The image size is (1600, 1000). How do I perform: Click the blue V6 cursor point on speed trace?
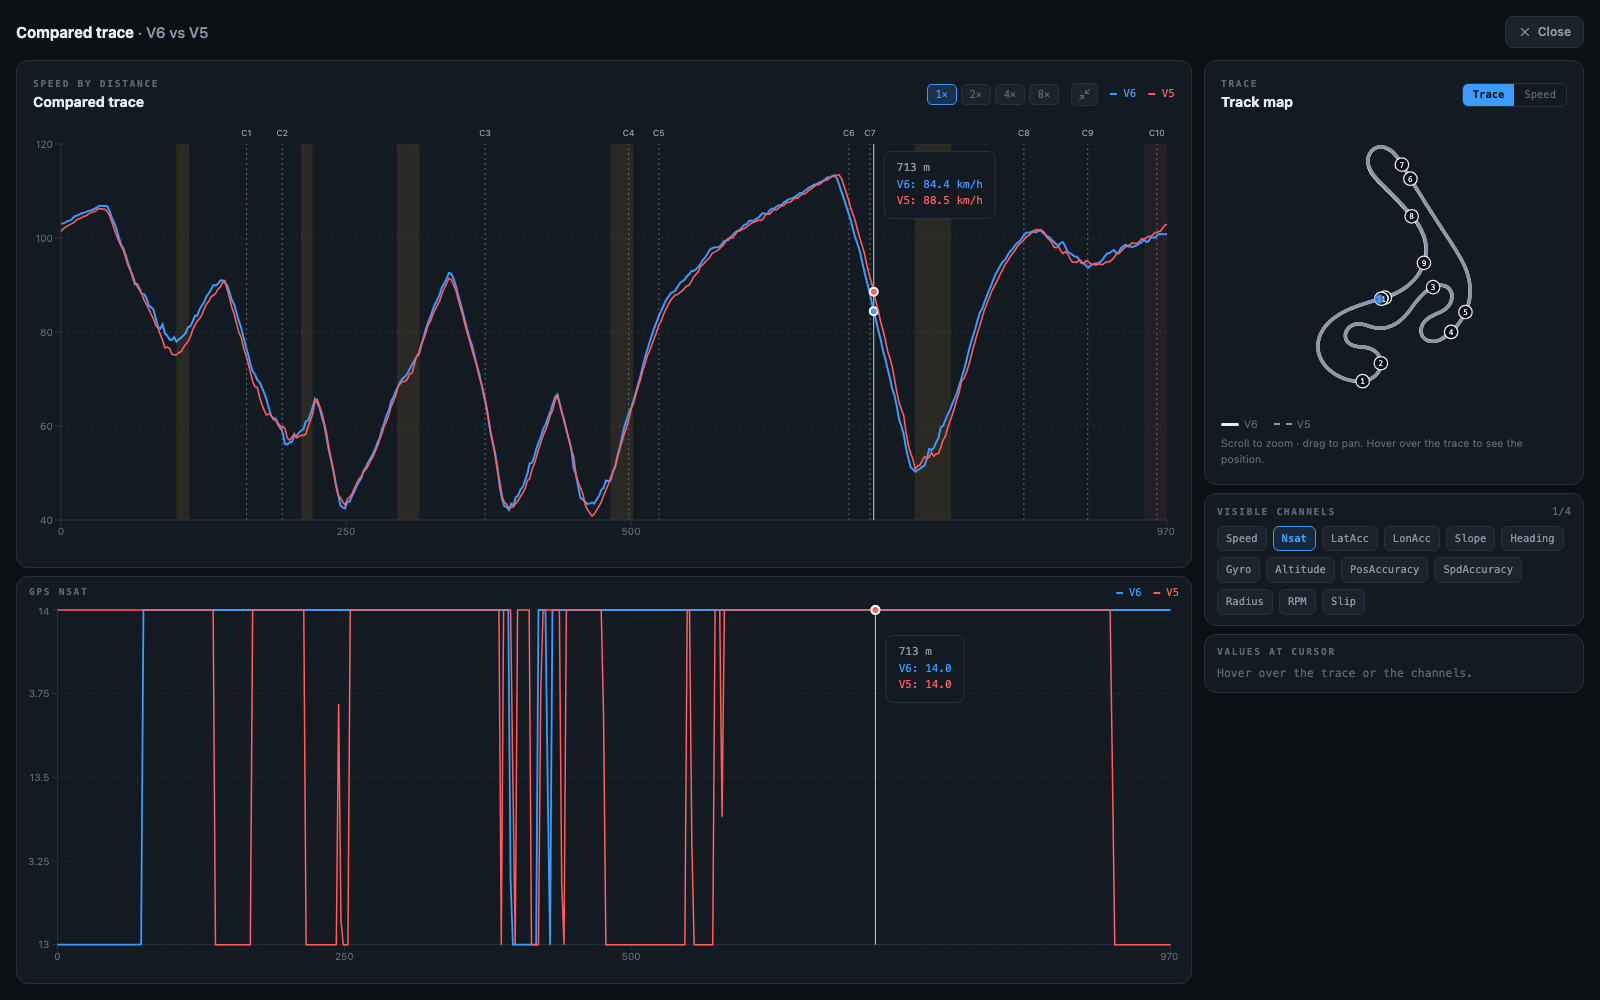click(874, 311)
